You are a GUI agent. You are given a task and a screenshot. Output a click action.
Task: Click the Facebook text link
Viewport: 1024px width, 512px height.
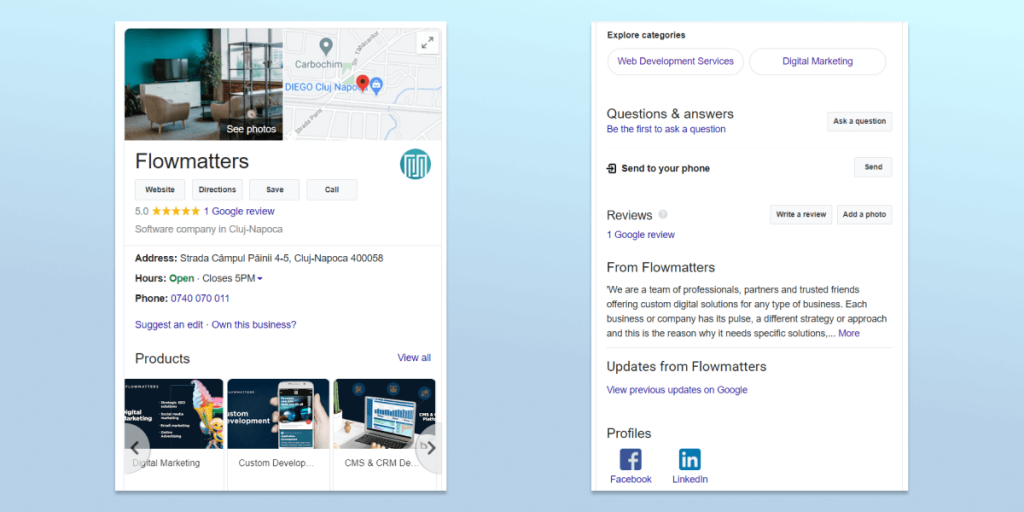click(631, 479)
